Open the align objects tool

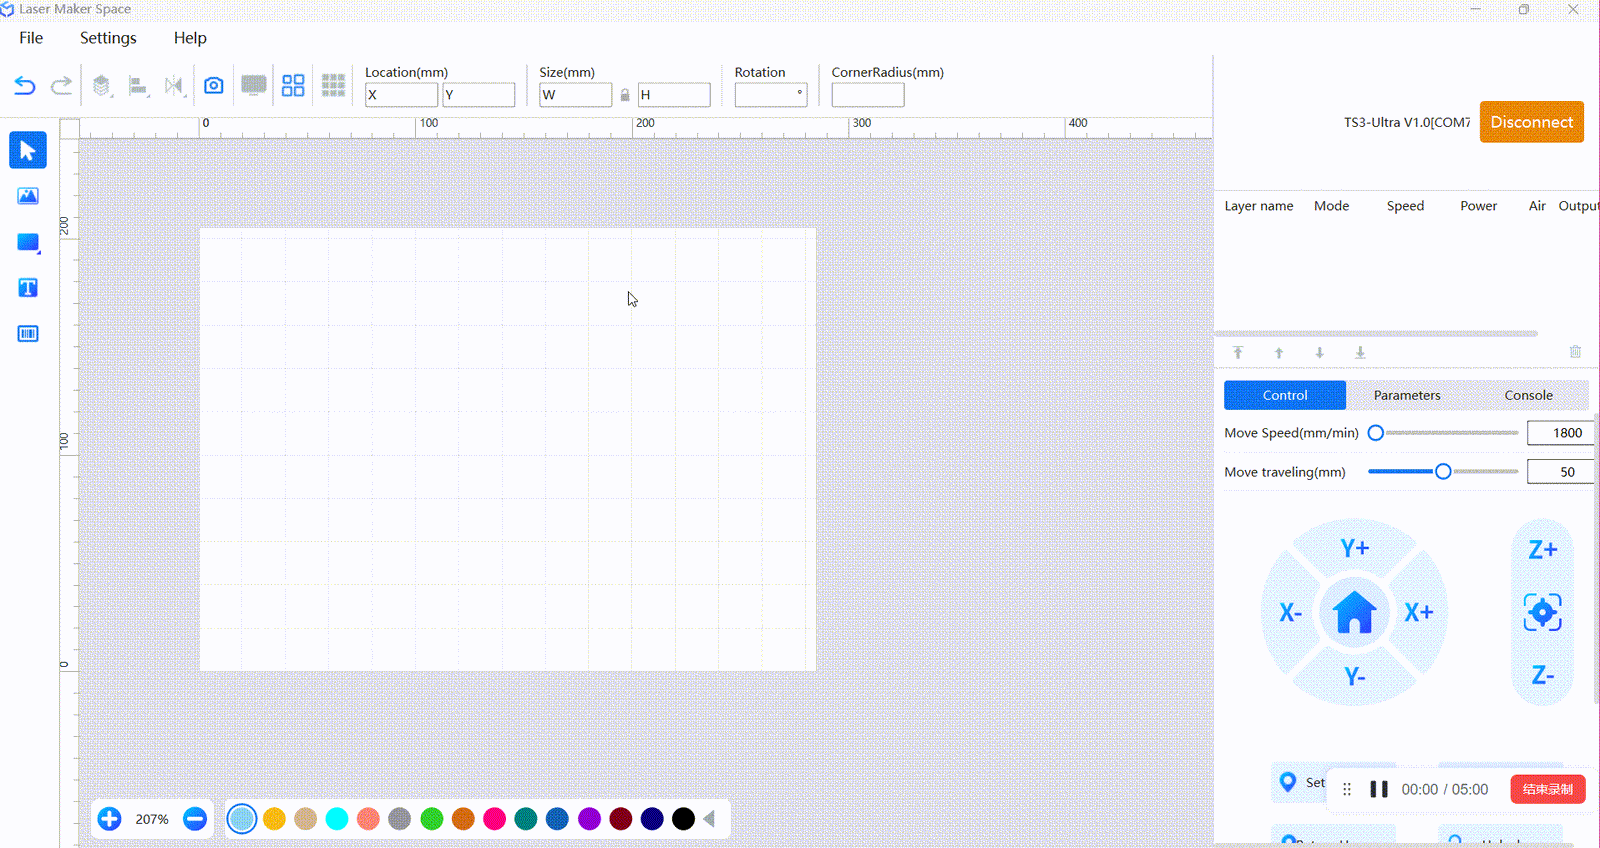138,86
